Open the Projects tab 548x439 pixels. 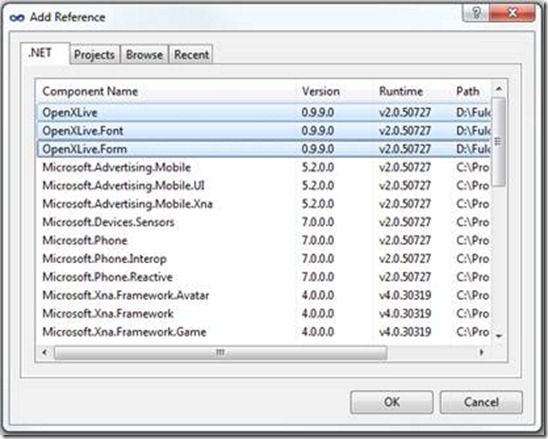(x=94, y=55)
